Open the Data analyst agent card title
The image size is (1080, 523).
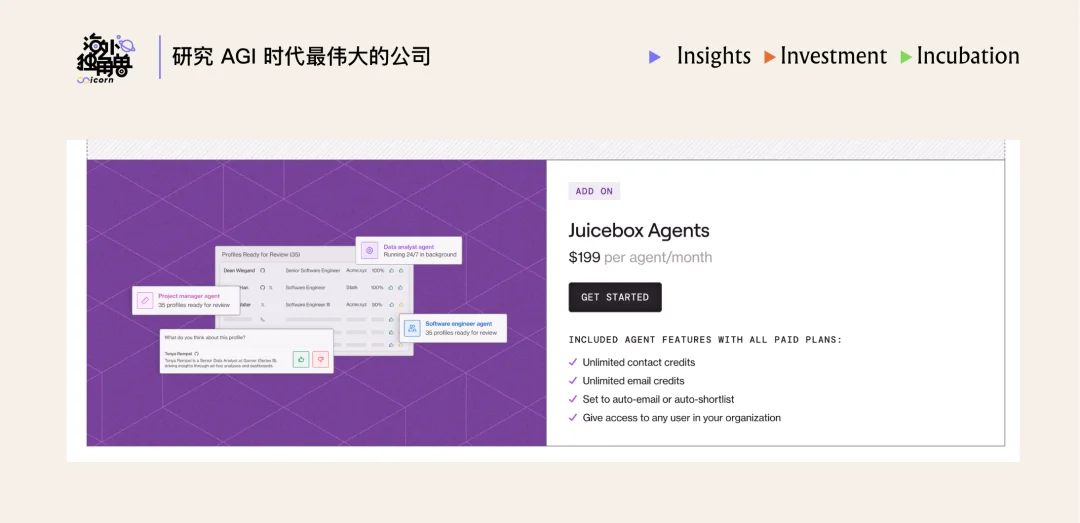(409, 247)
